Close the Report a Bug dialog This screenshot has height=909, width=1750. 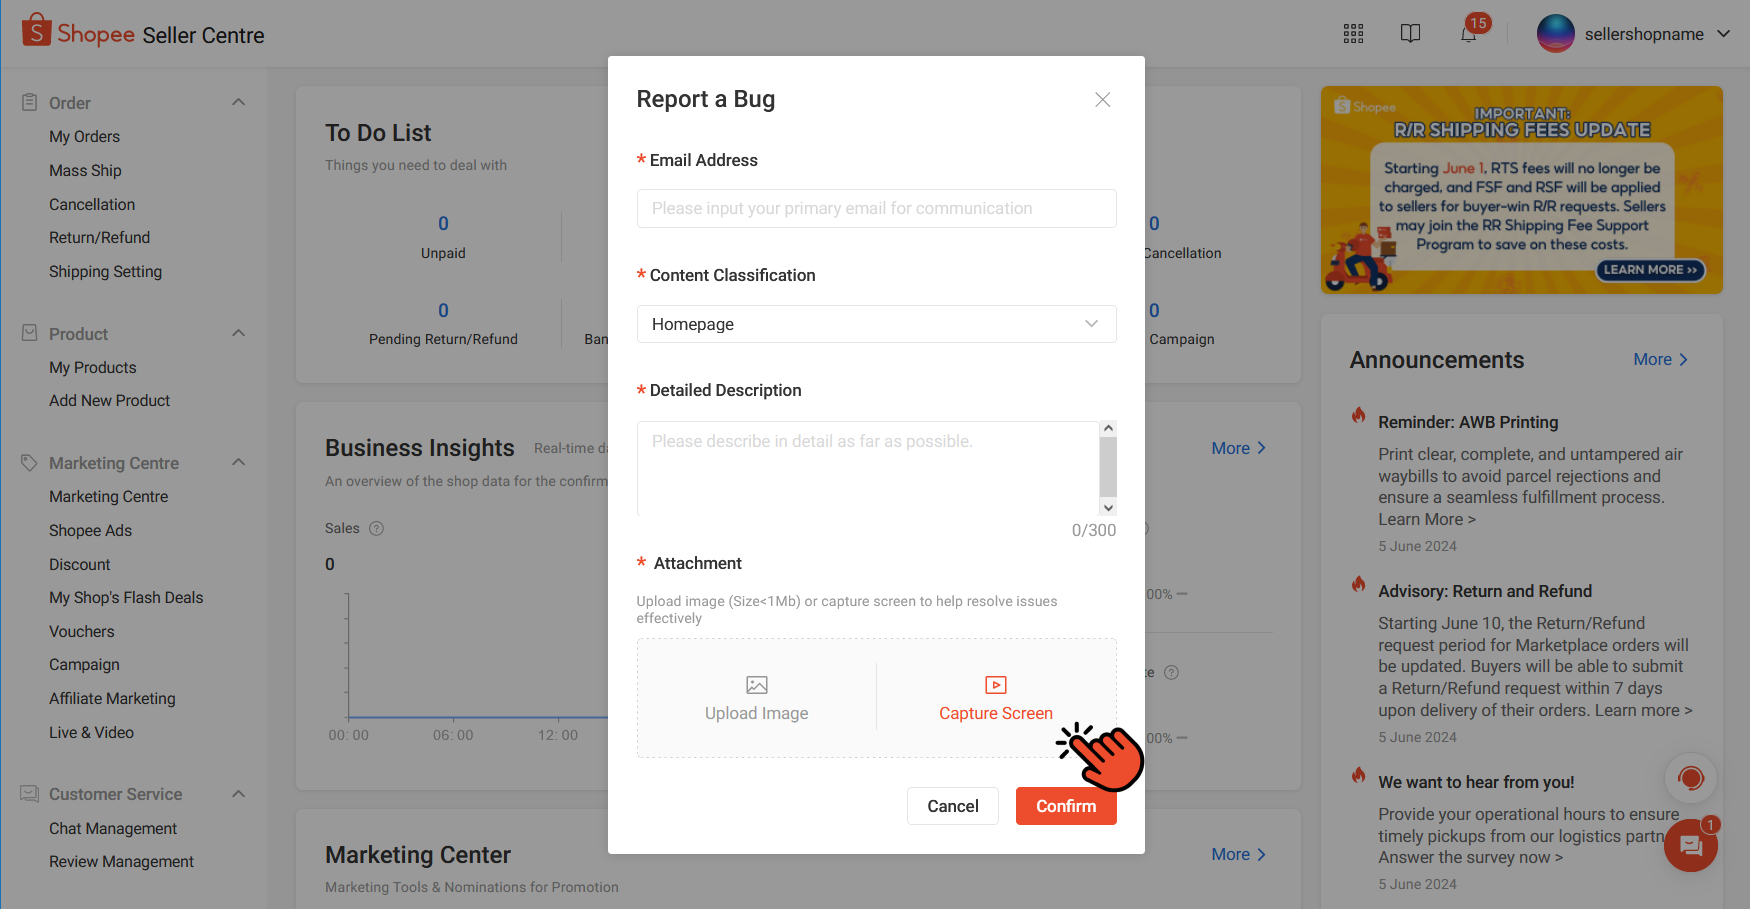point(1102,99)
